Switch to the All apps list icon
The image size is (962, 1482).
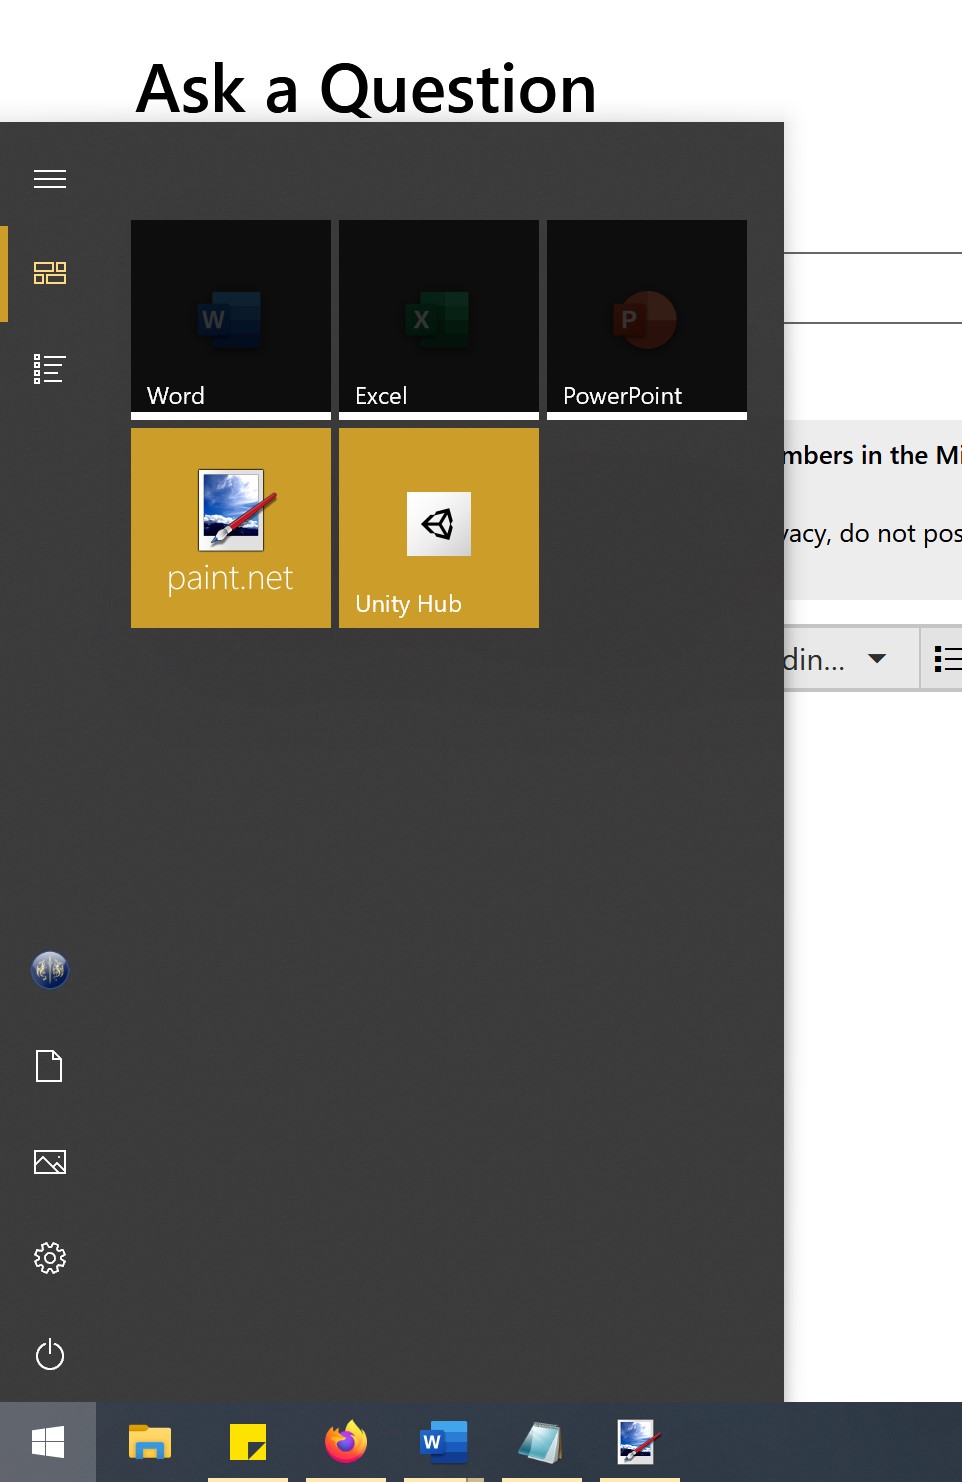click(49, 369)
